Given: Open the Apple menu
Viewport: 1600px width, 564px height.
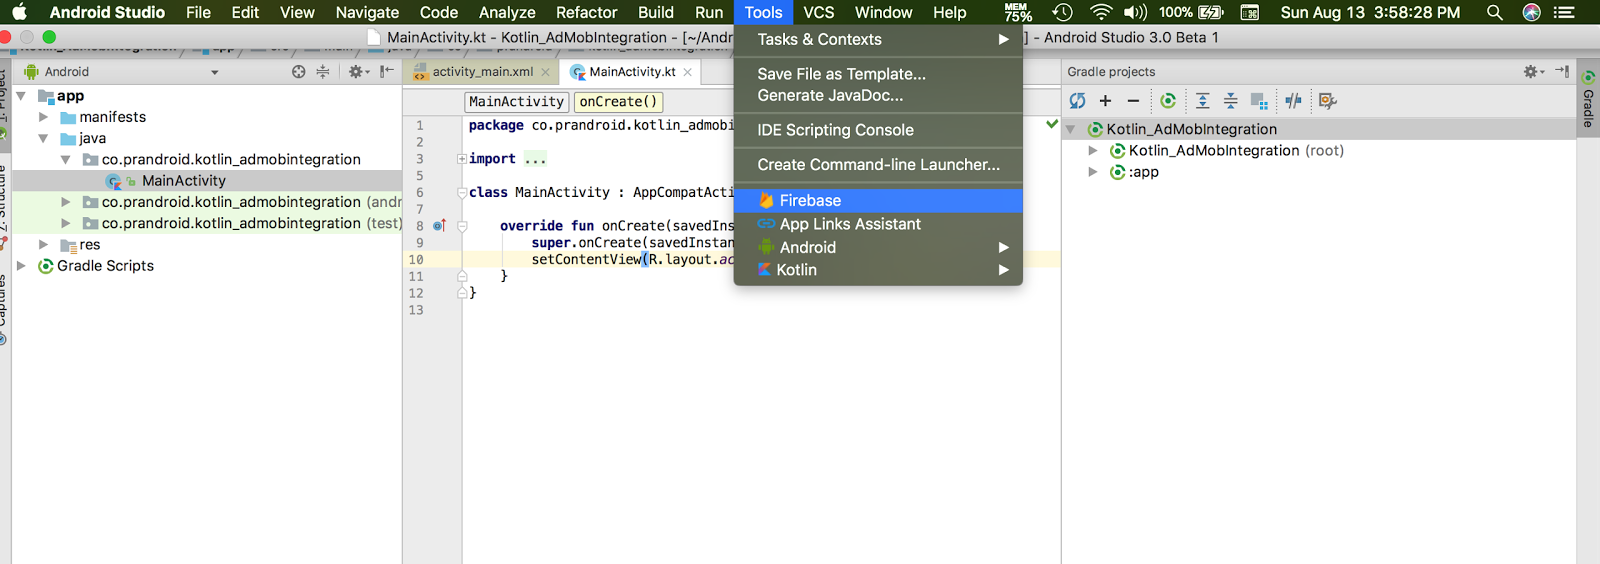Looking at the screenshot, I should tap(19, 12).
